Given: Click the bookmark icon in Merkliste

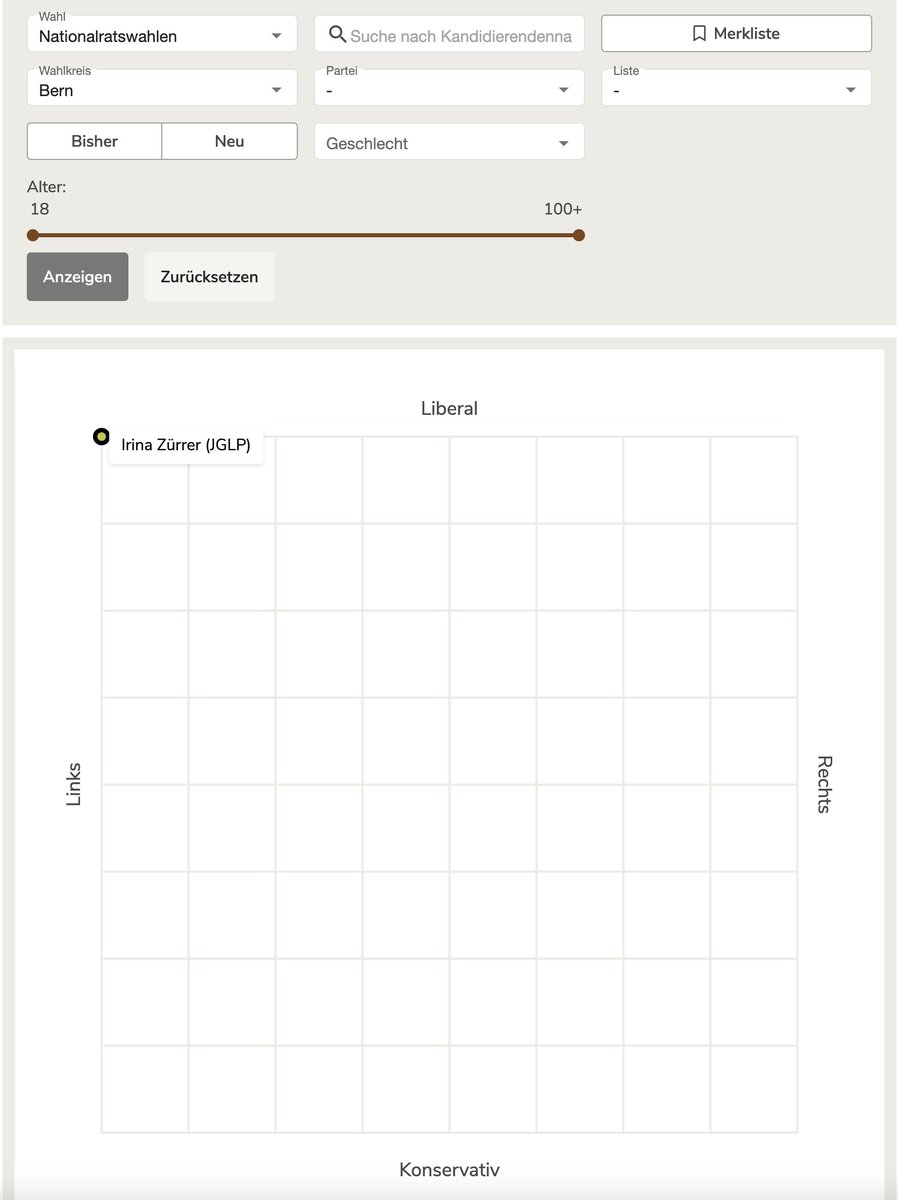Looking at the screenshot, I should [699, 33].
